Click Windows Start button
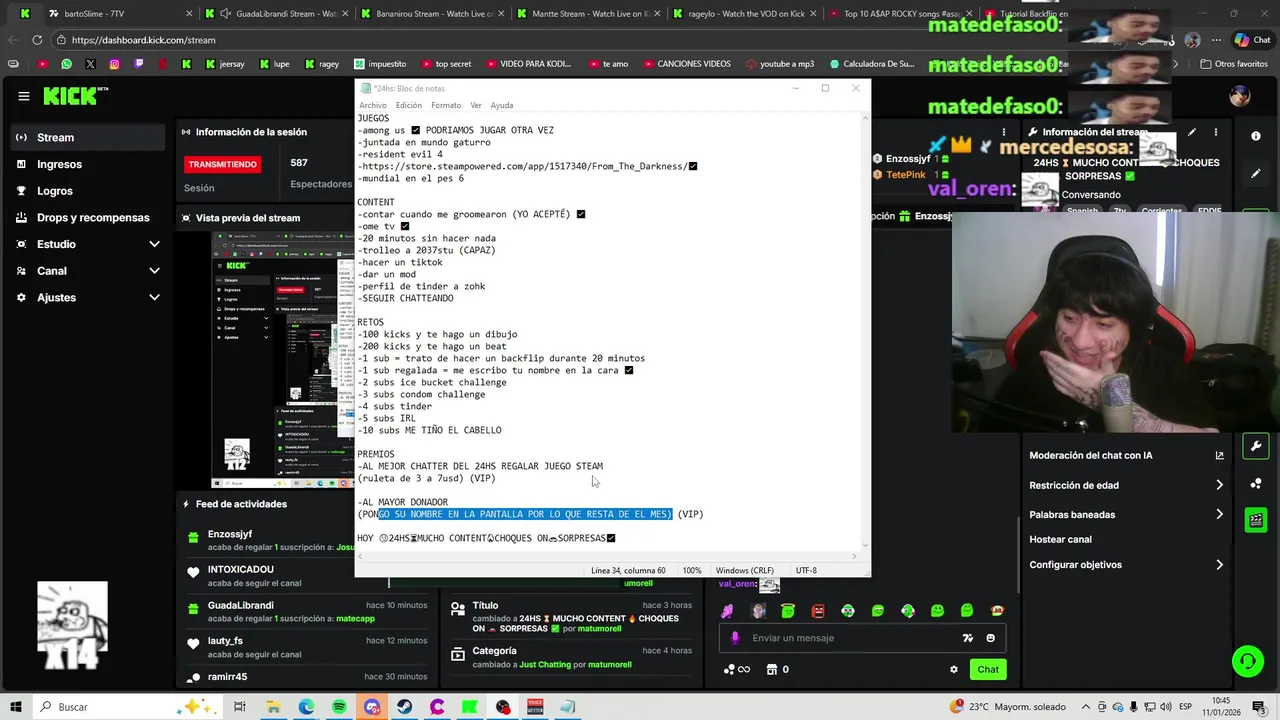1280x720 pixels. pyautogui.click(x=17, y=707)
